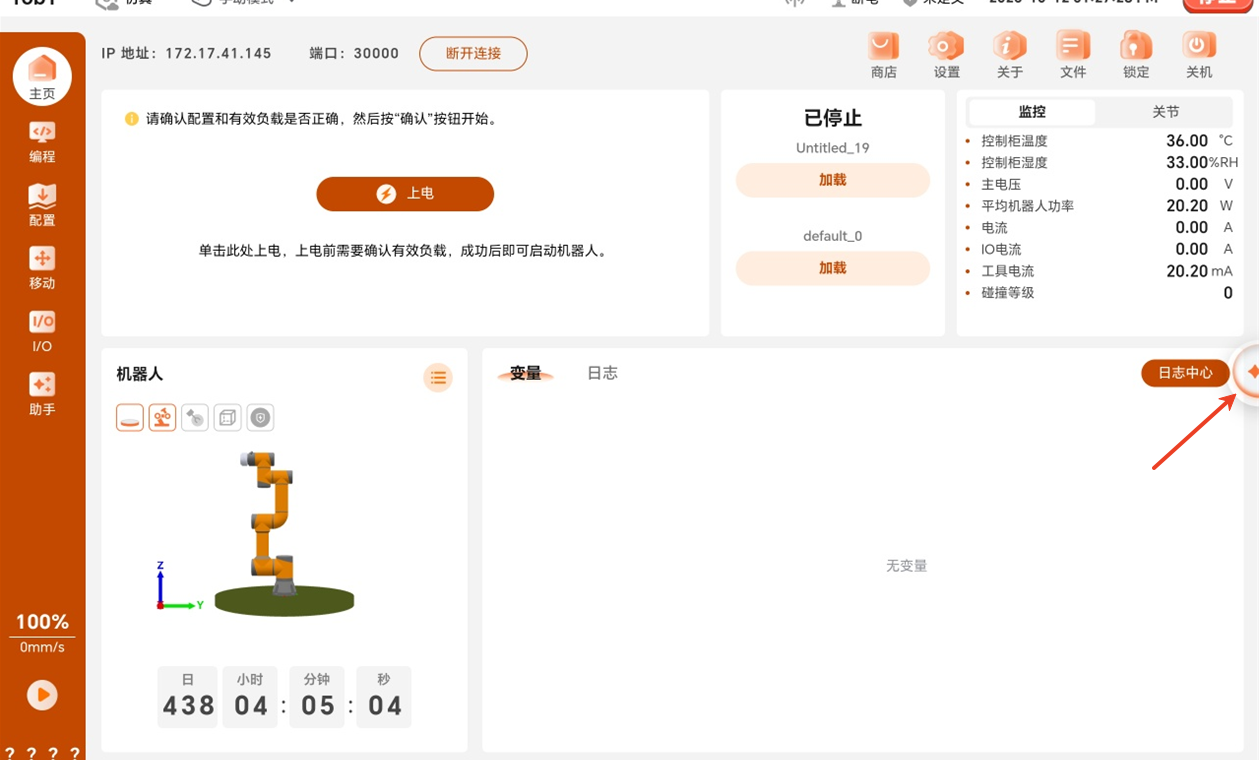The image size is (1259, 760).
Task: Click the default_0 label
Action: (x=833, y=236)
